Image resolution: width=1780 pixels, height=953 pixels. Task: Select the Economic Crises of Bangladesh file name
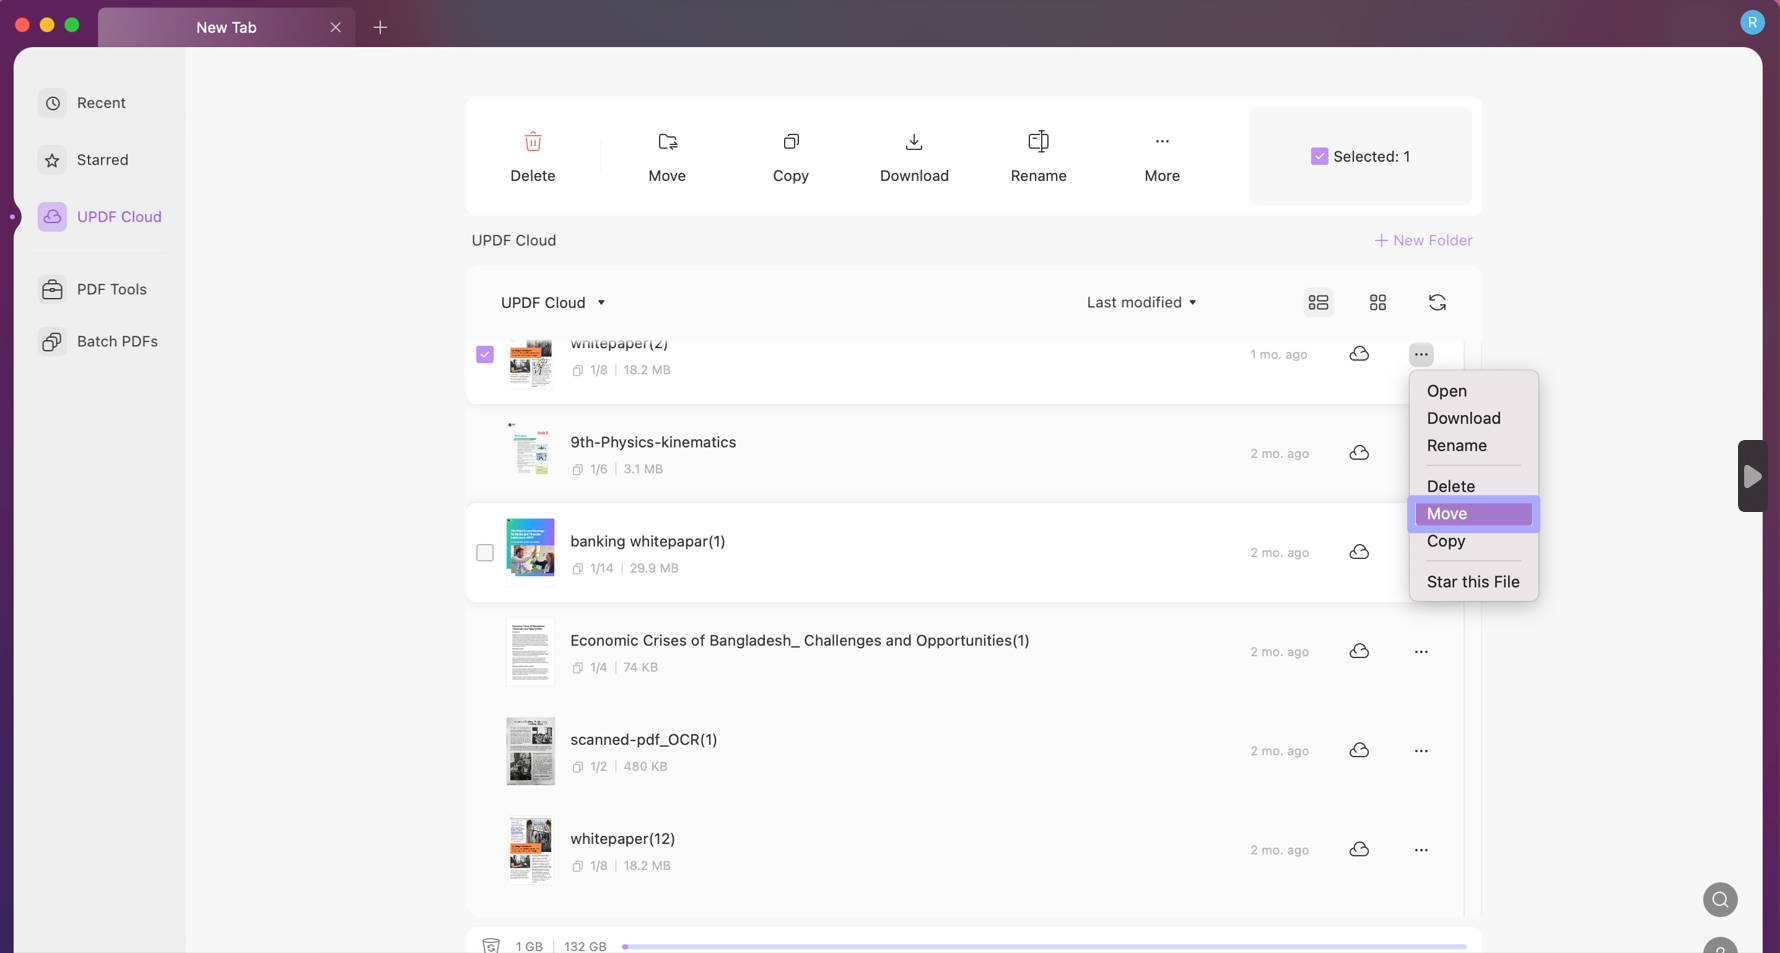(x=800, y=641)
